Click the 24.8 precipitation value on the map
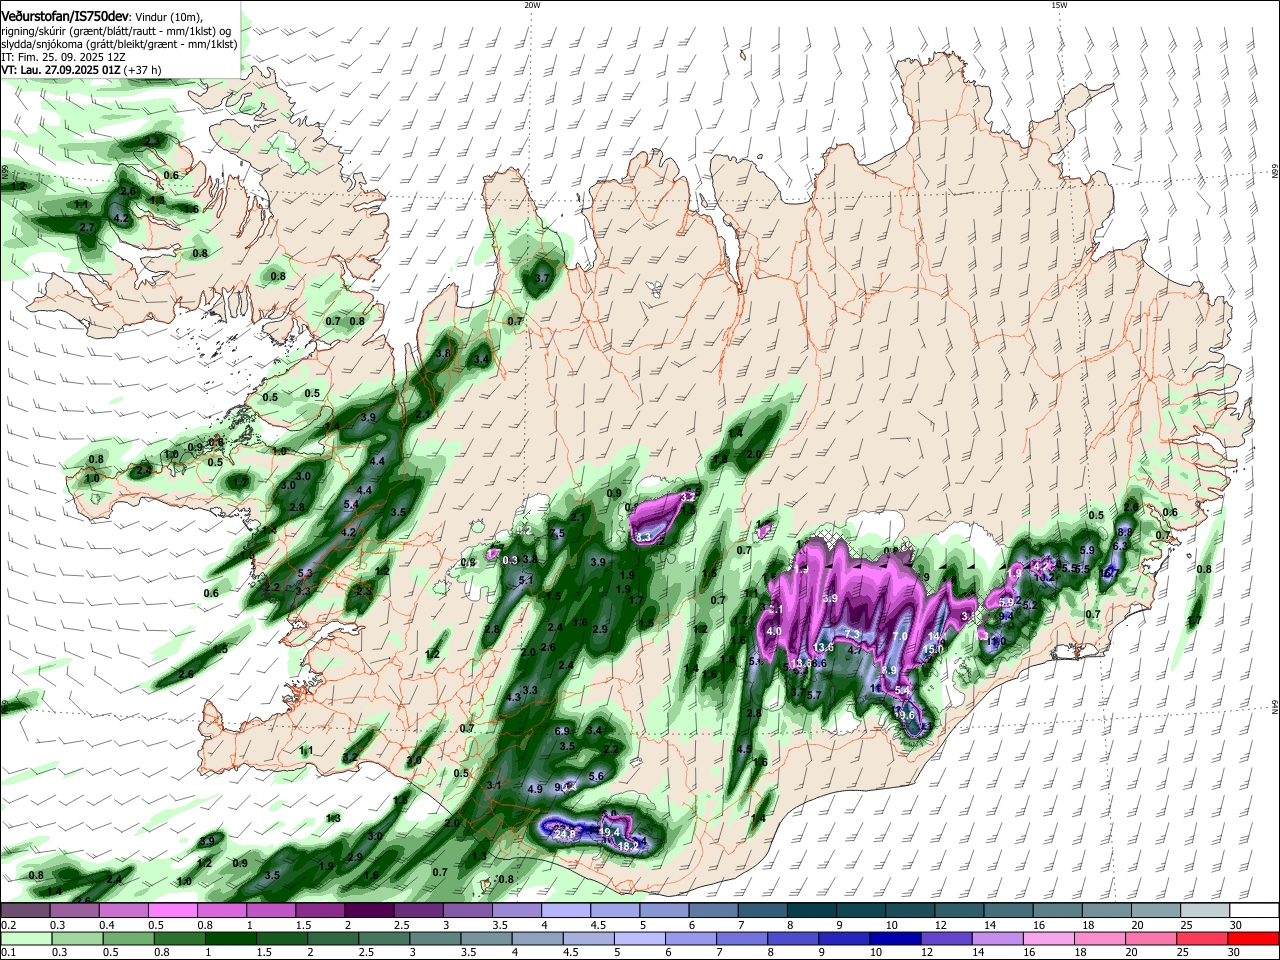This screenshot has width=1280, height=960. coord(565,834)
